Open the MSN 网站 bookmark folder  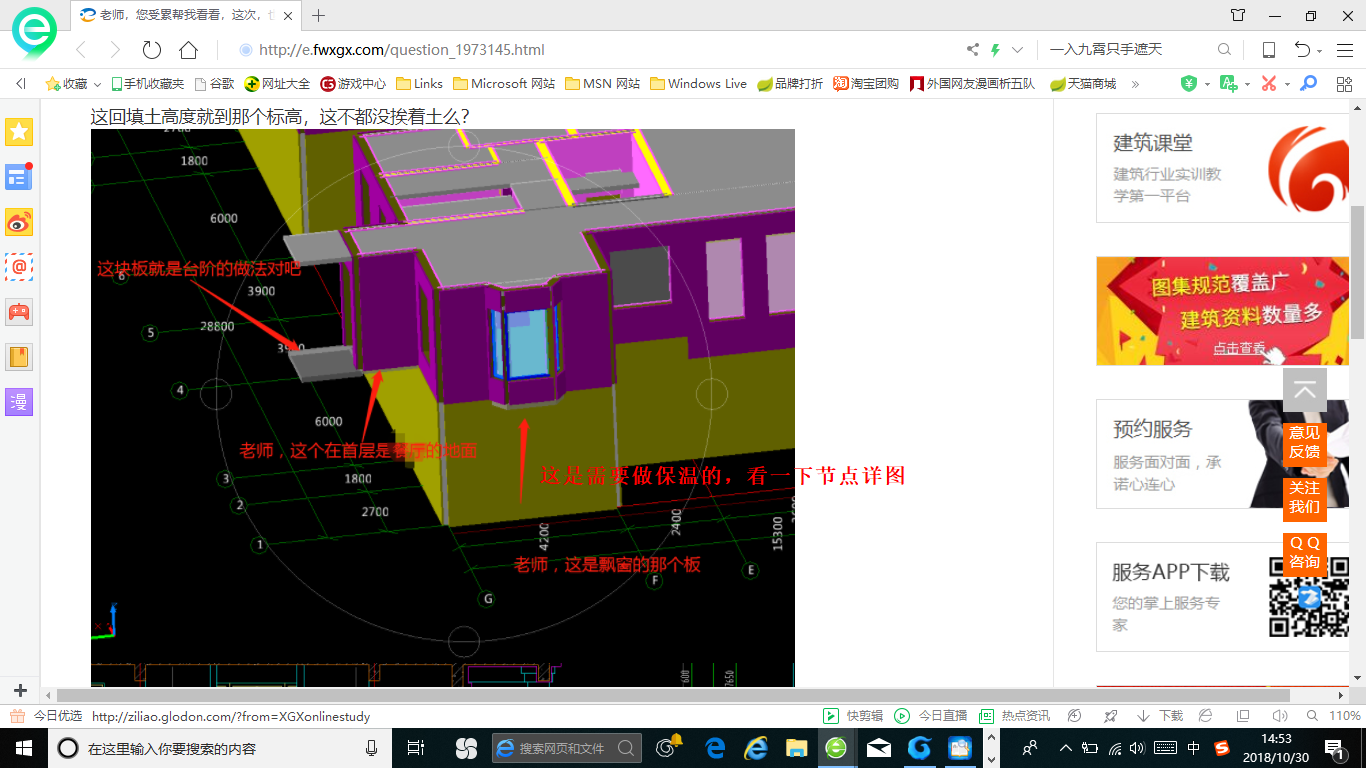tap(602, 84)
